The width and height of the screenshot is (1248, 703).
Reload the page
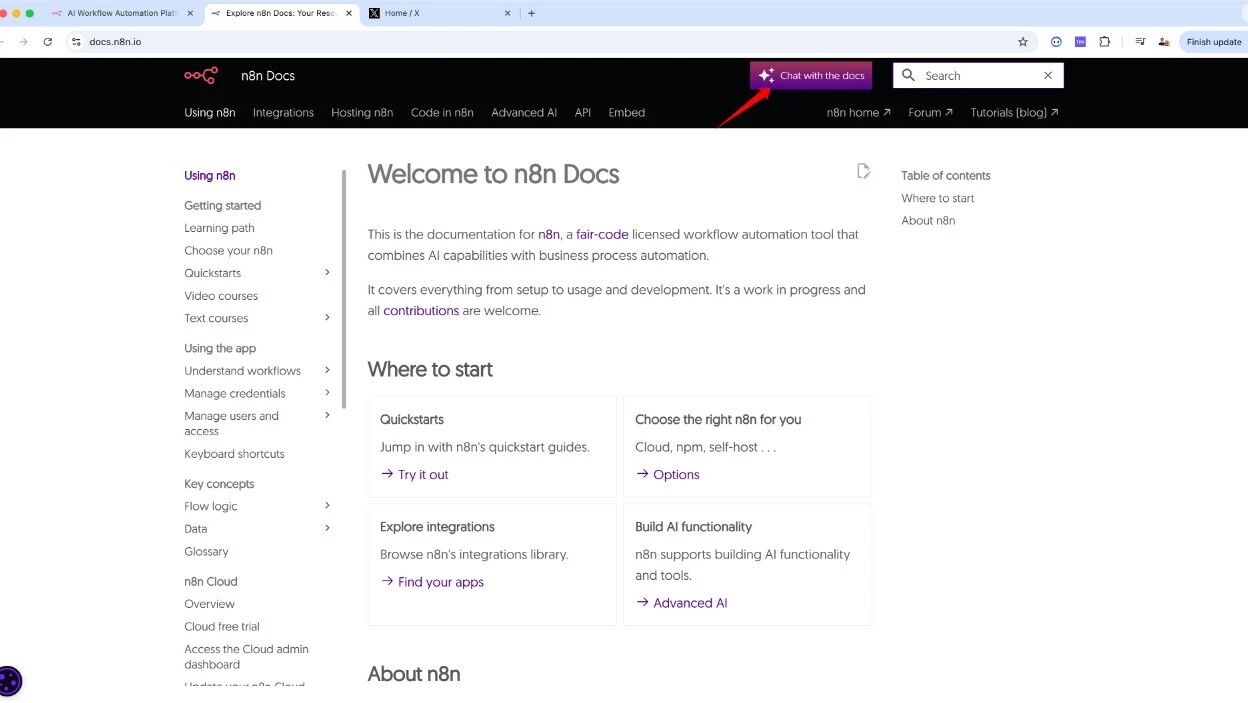click(47, 42)
